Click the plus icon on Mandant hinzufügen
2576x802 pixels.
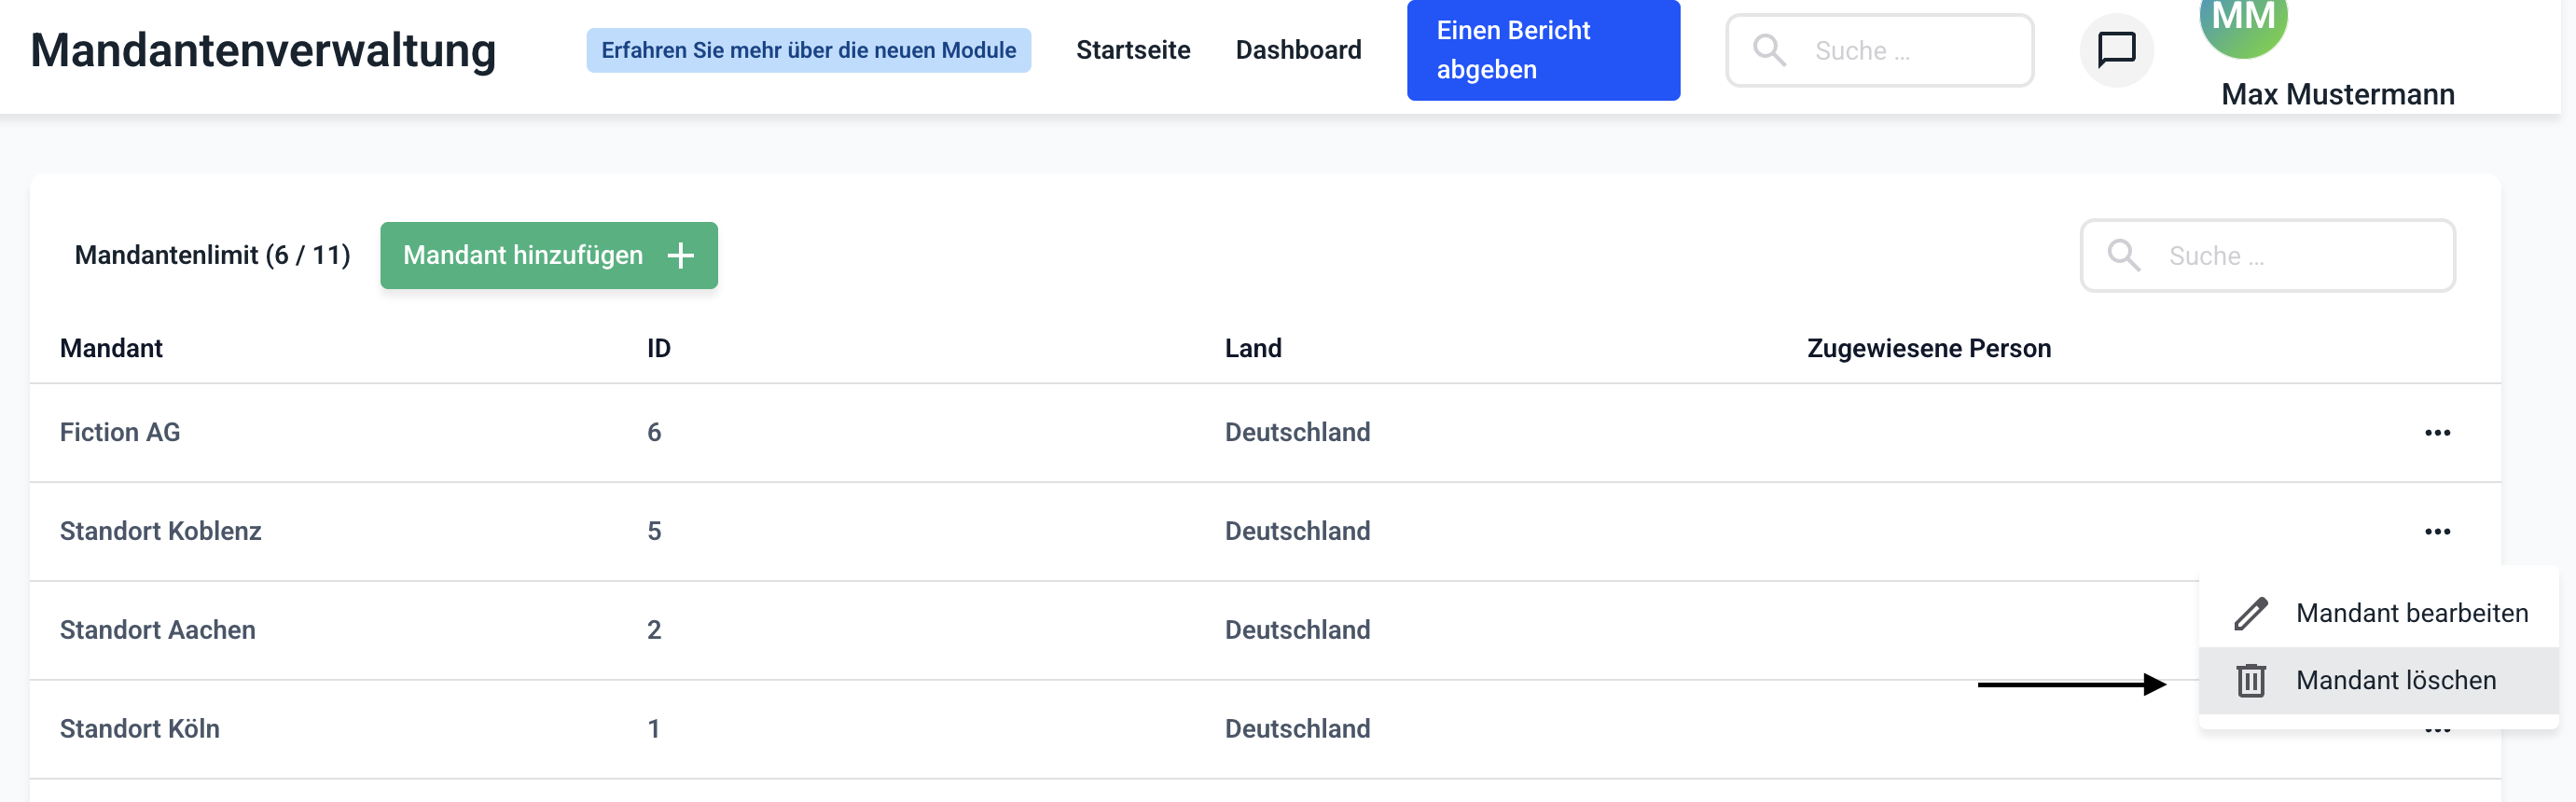pos(681,256)
